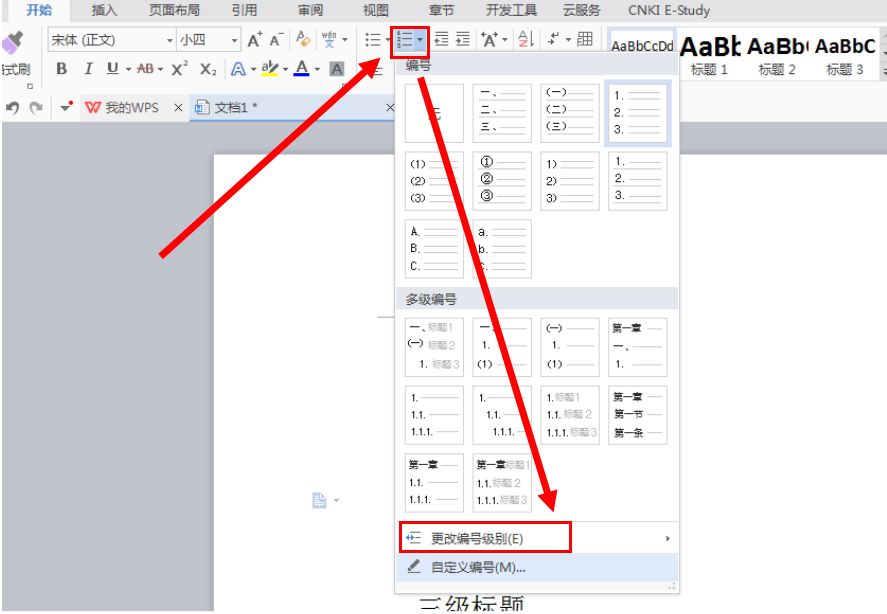The image size is (887, 614).
Task: Toggle underline formatting
Action: pos(113,68)
